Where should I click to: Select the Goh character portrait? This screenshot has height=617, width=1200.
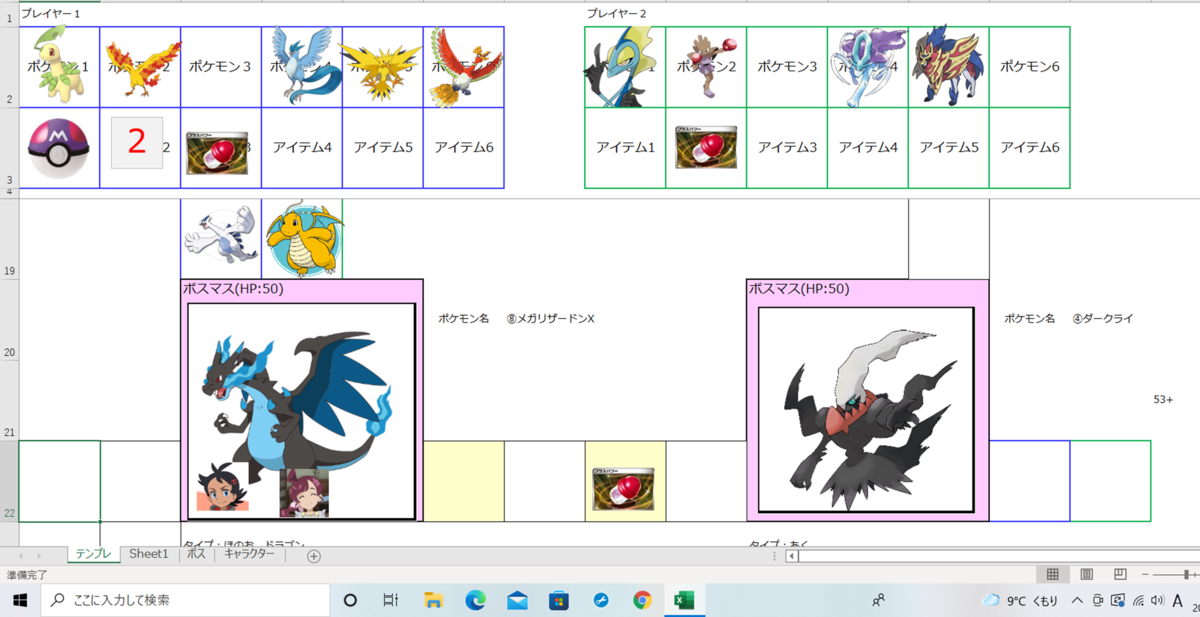(x=222, y=488)
